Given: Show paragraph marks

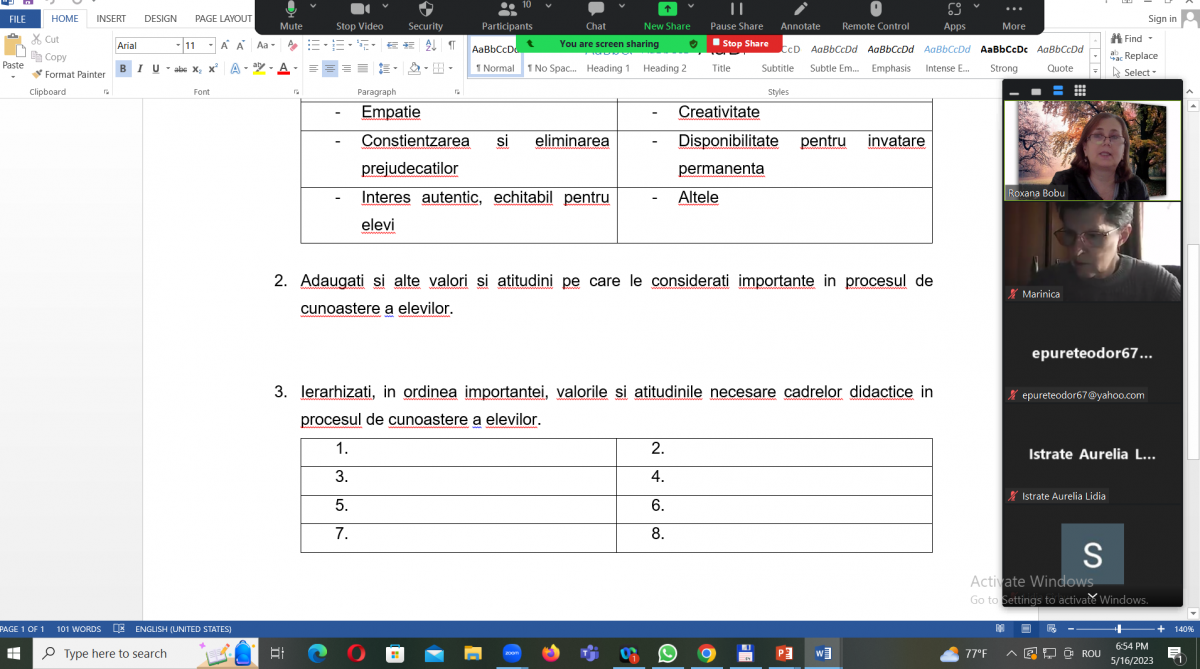Looking at the screenshot, I should [451, 46].
